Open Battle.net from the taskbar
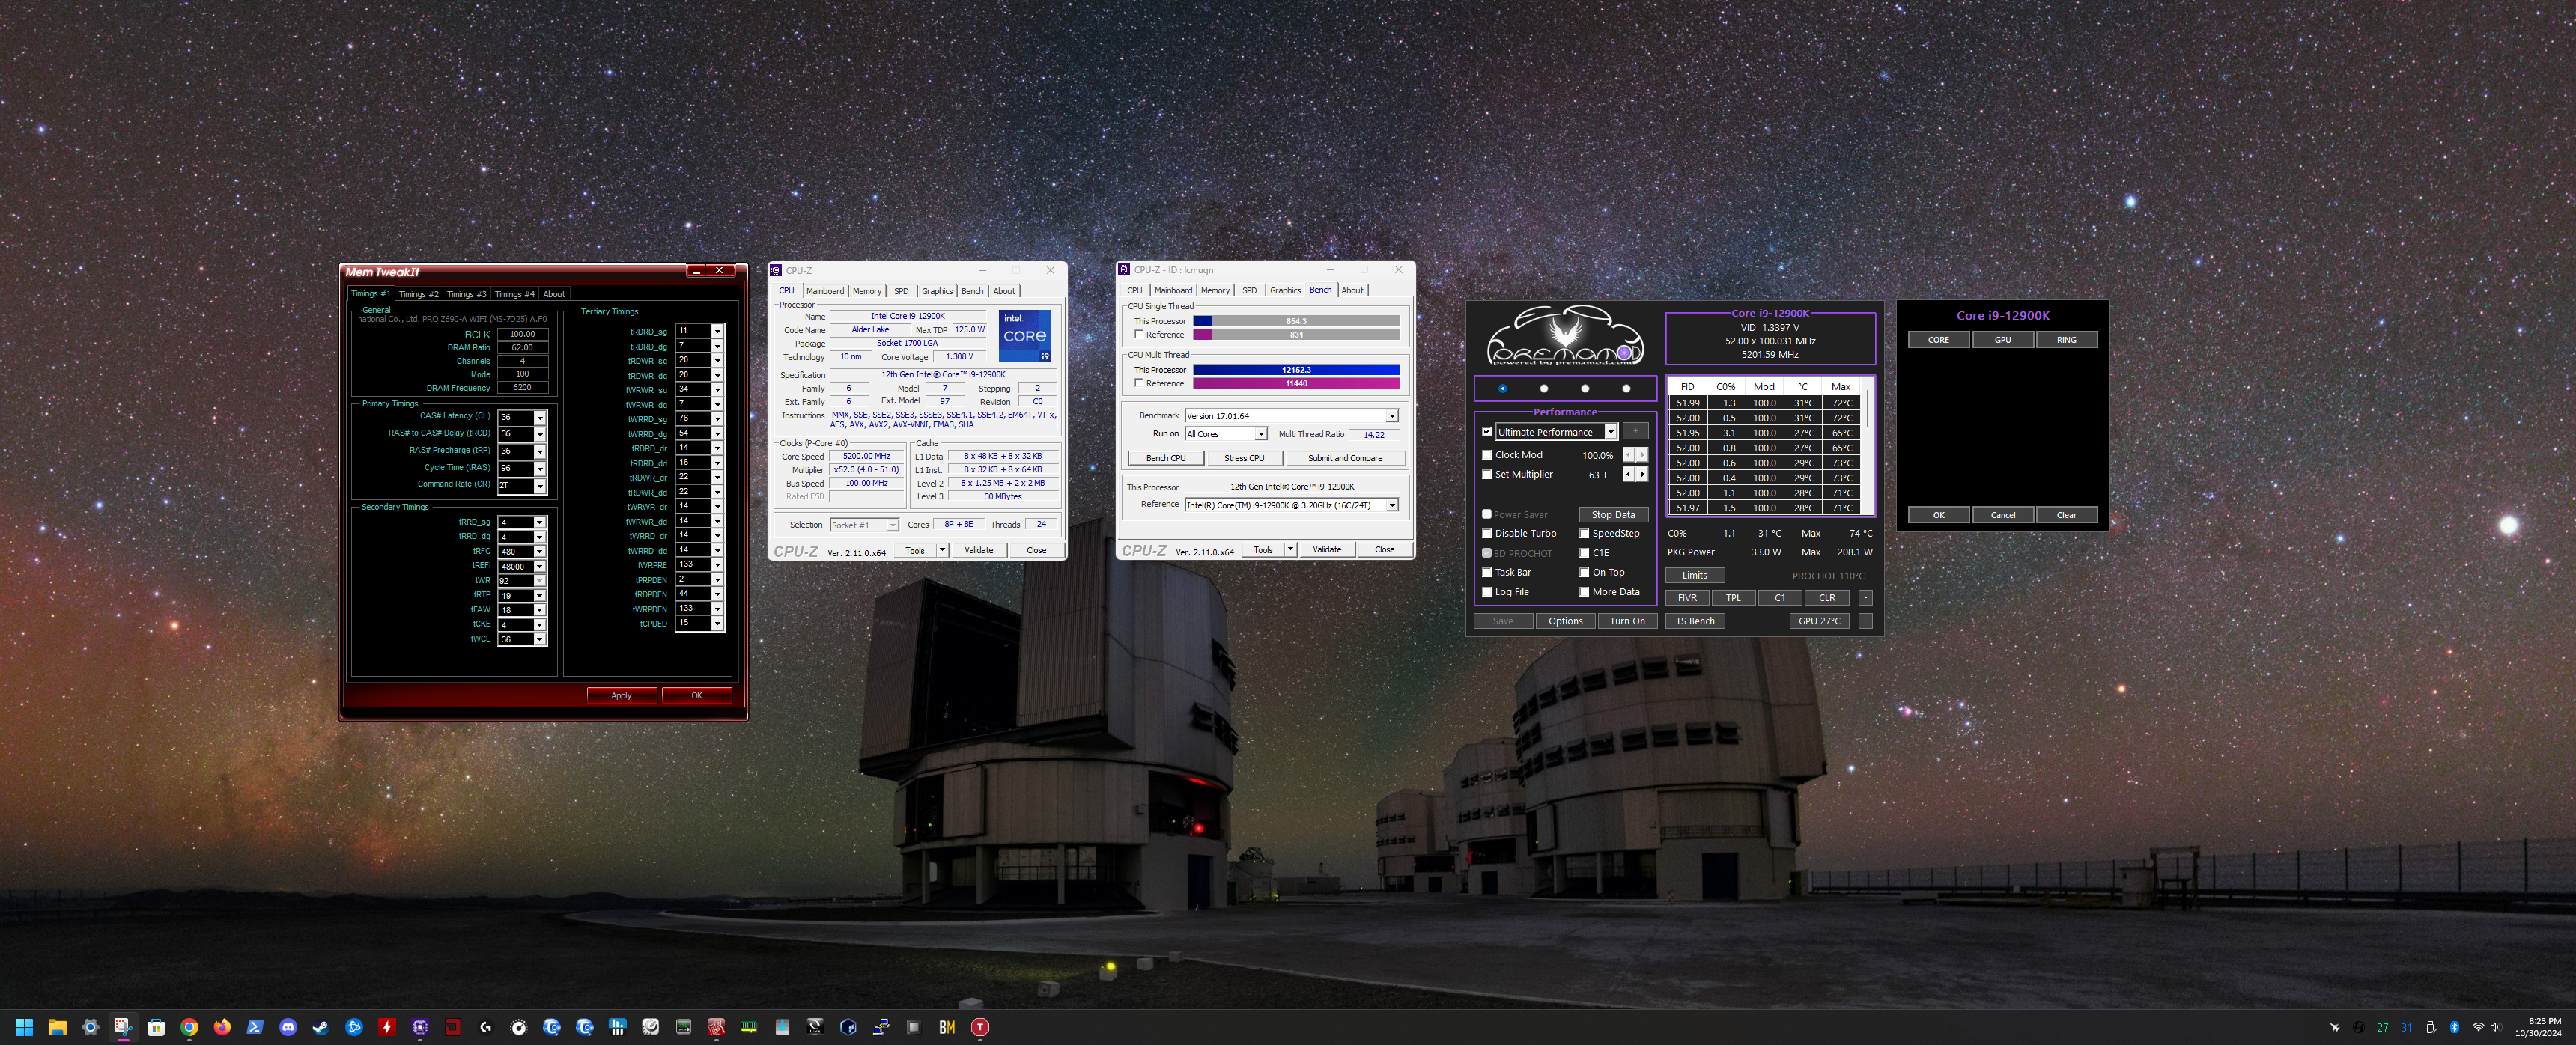 click(354, 1027)
